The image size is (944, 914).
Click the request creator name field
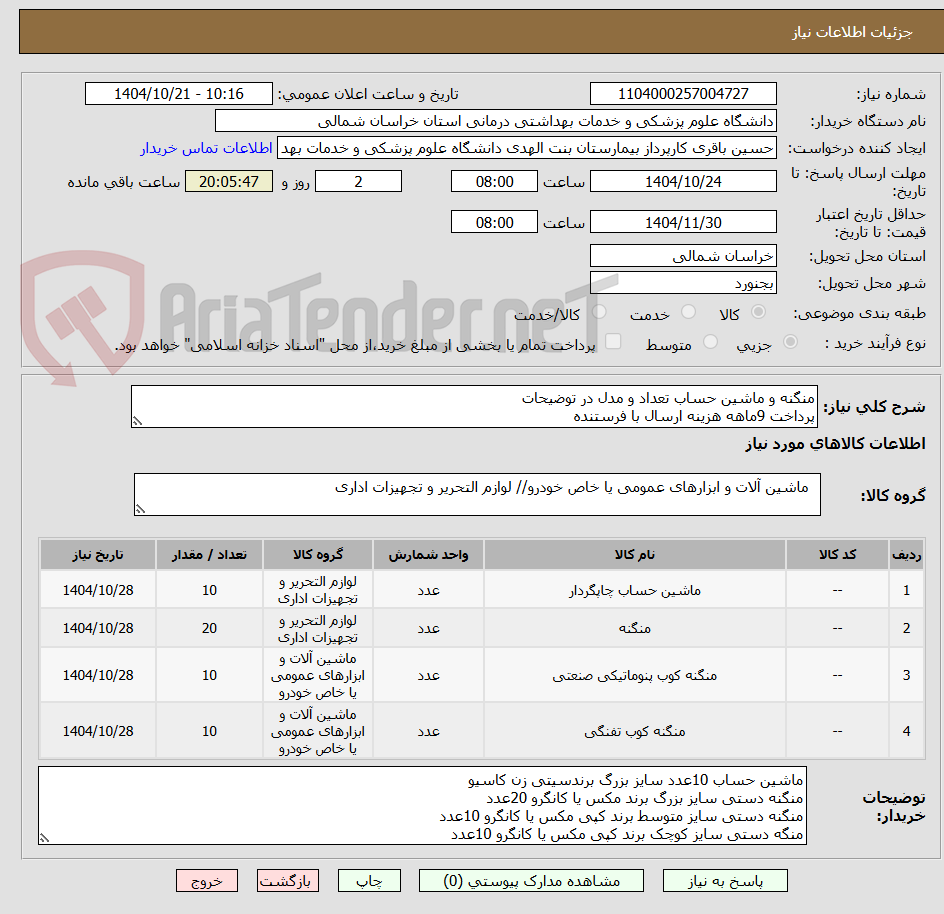click(x=527, y=148)
